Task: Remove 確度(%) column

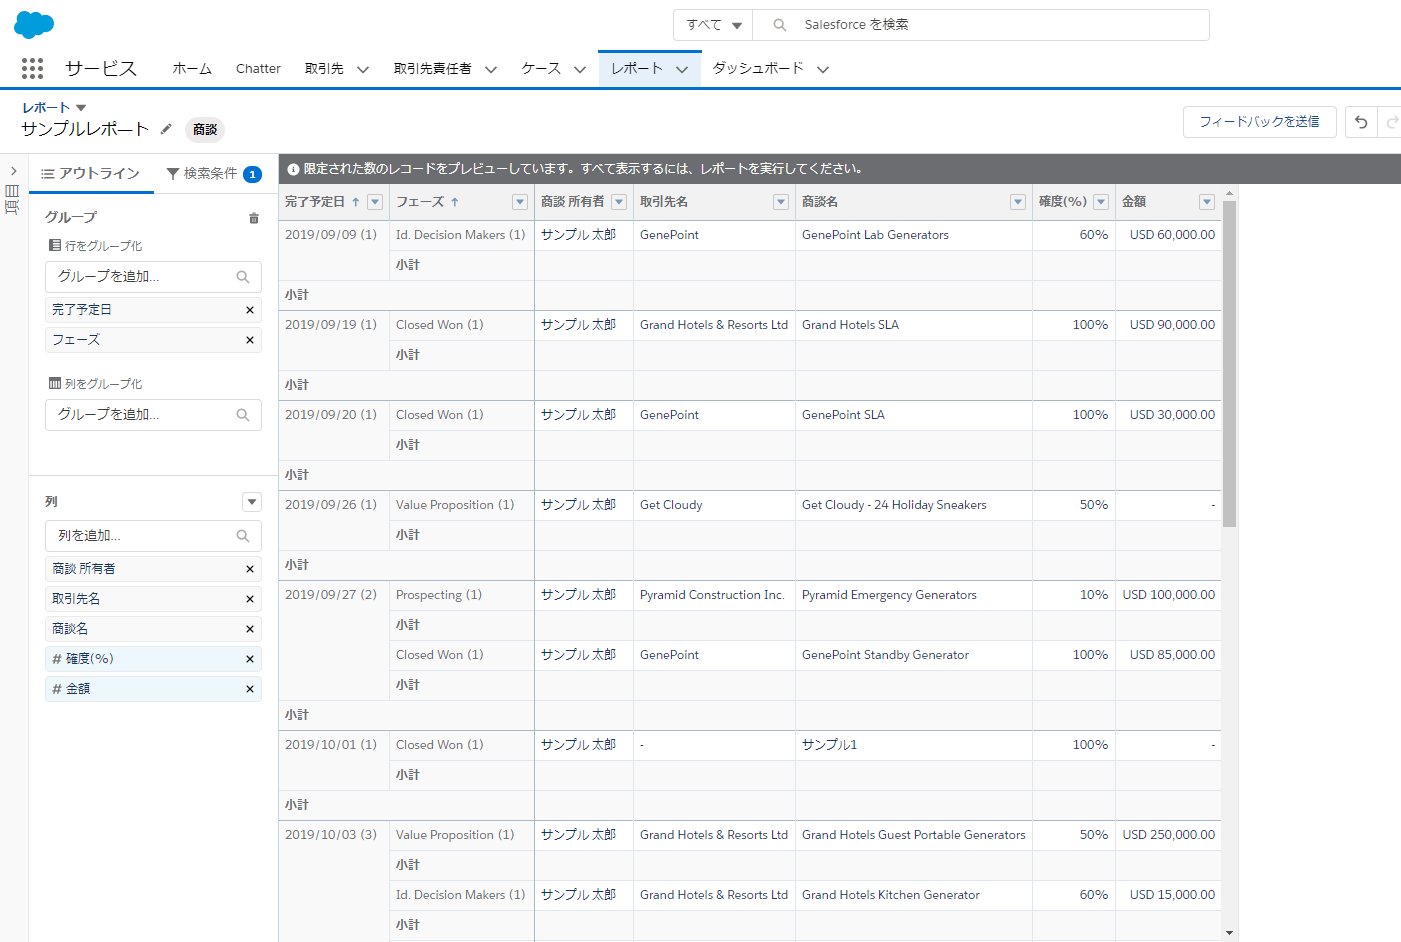Action: click(x=250, y=659)
